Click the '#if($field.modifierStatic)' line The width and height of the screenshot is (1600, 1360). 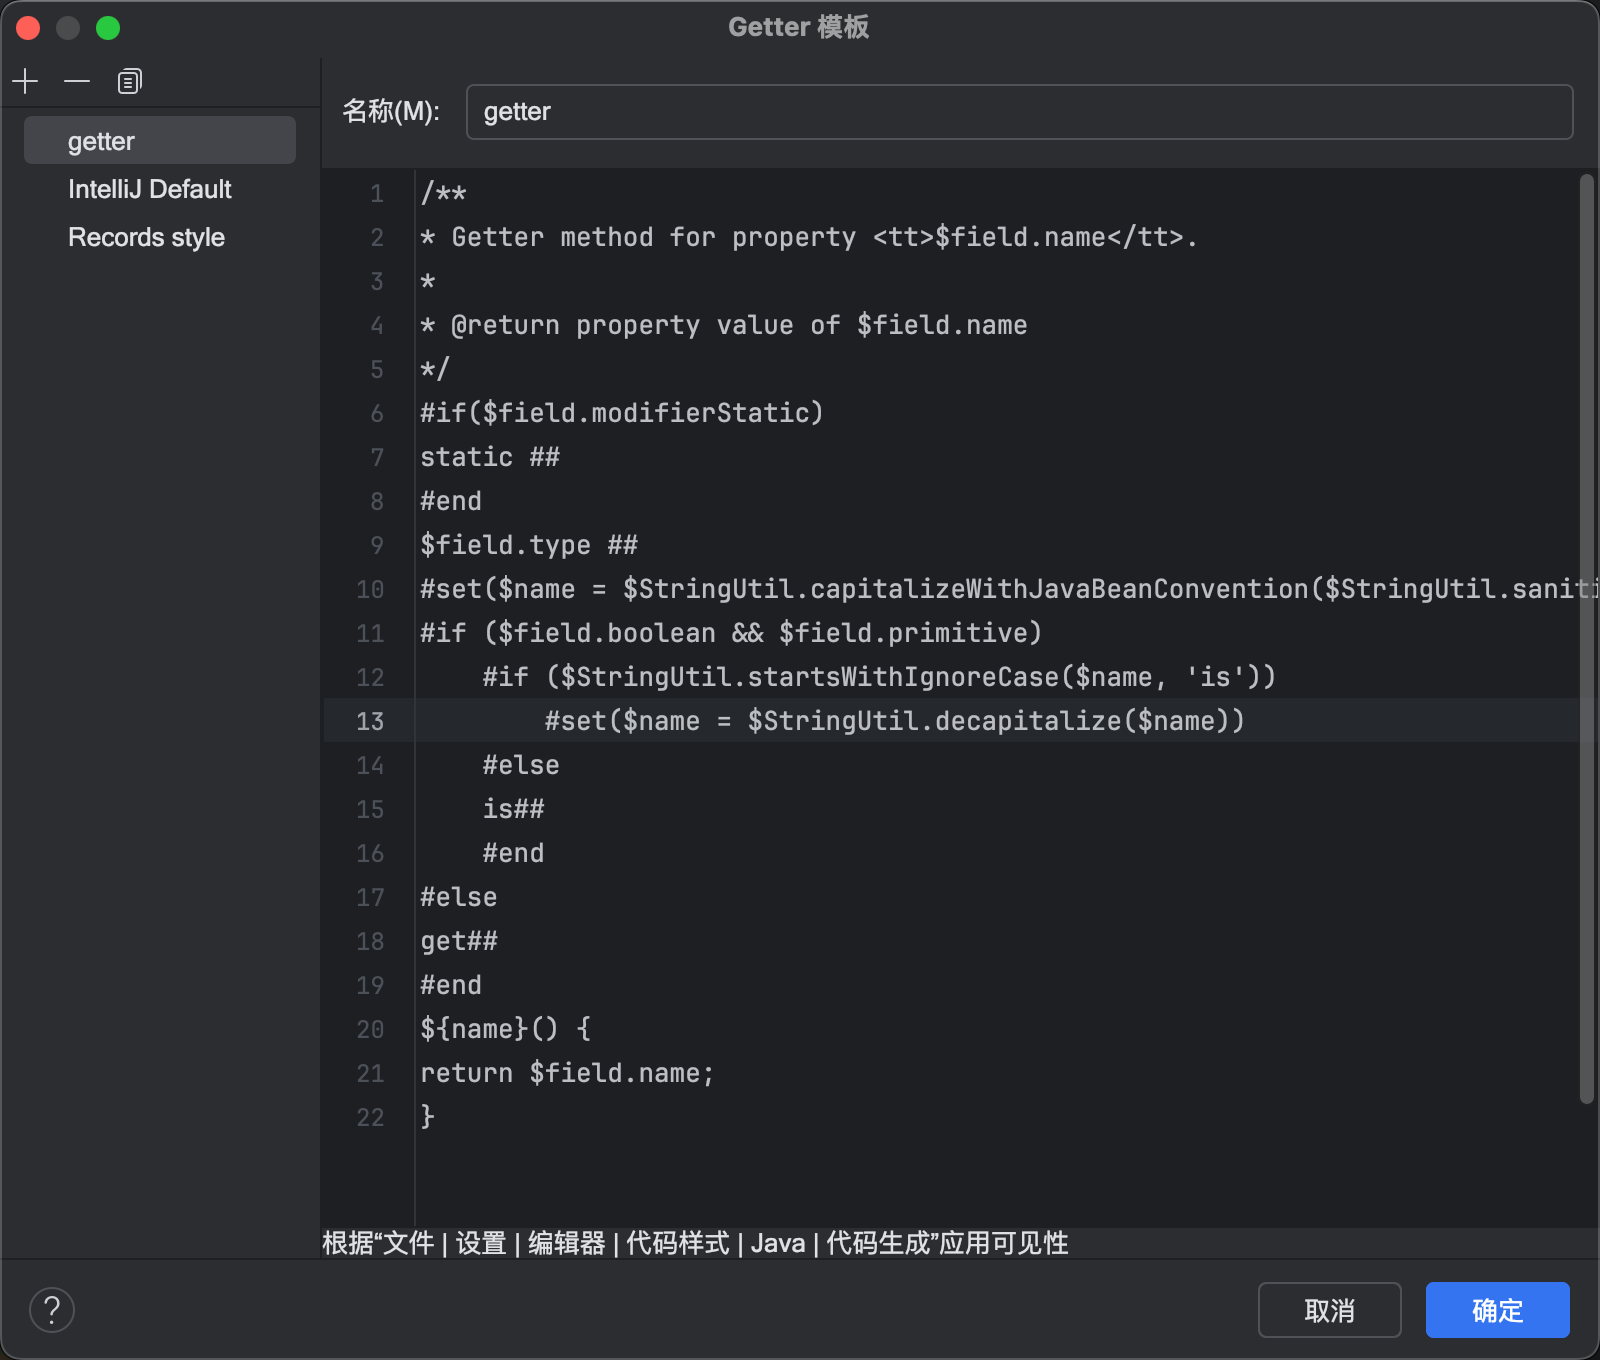point(621,413)
